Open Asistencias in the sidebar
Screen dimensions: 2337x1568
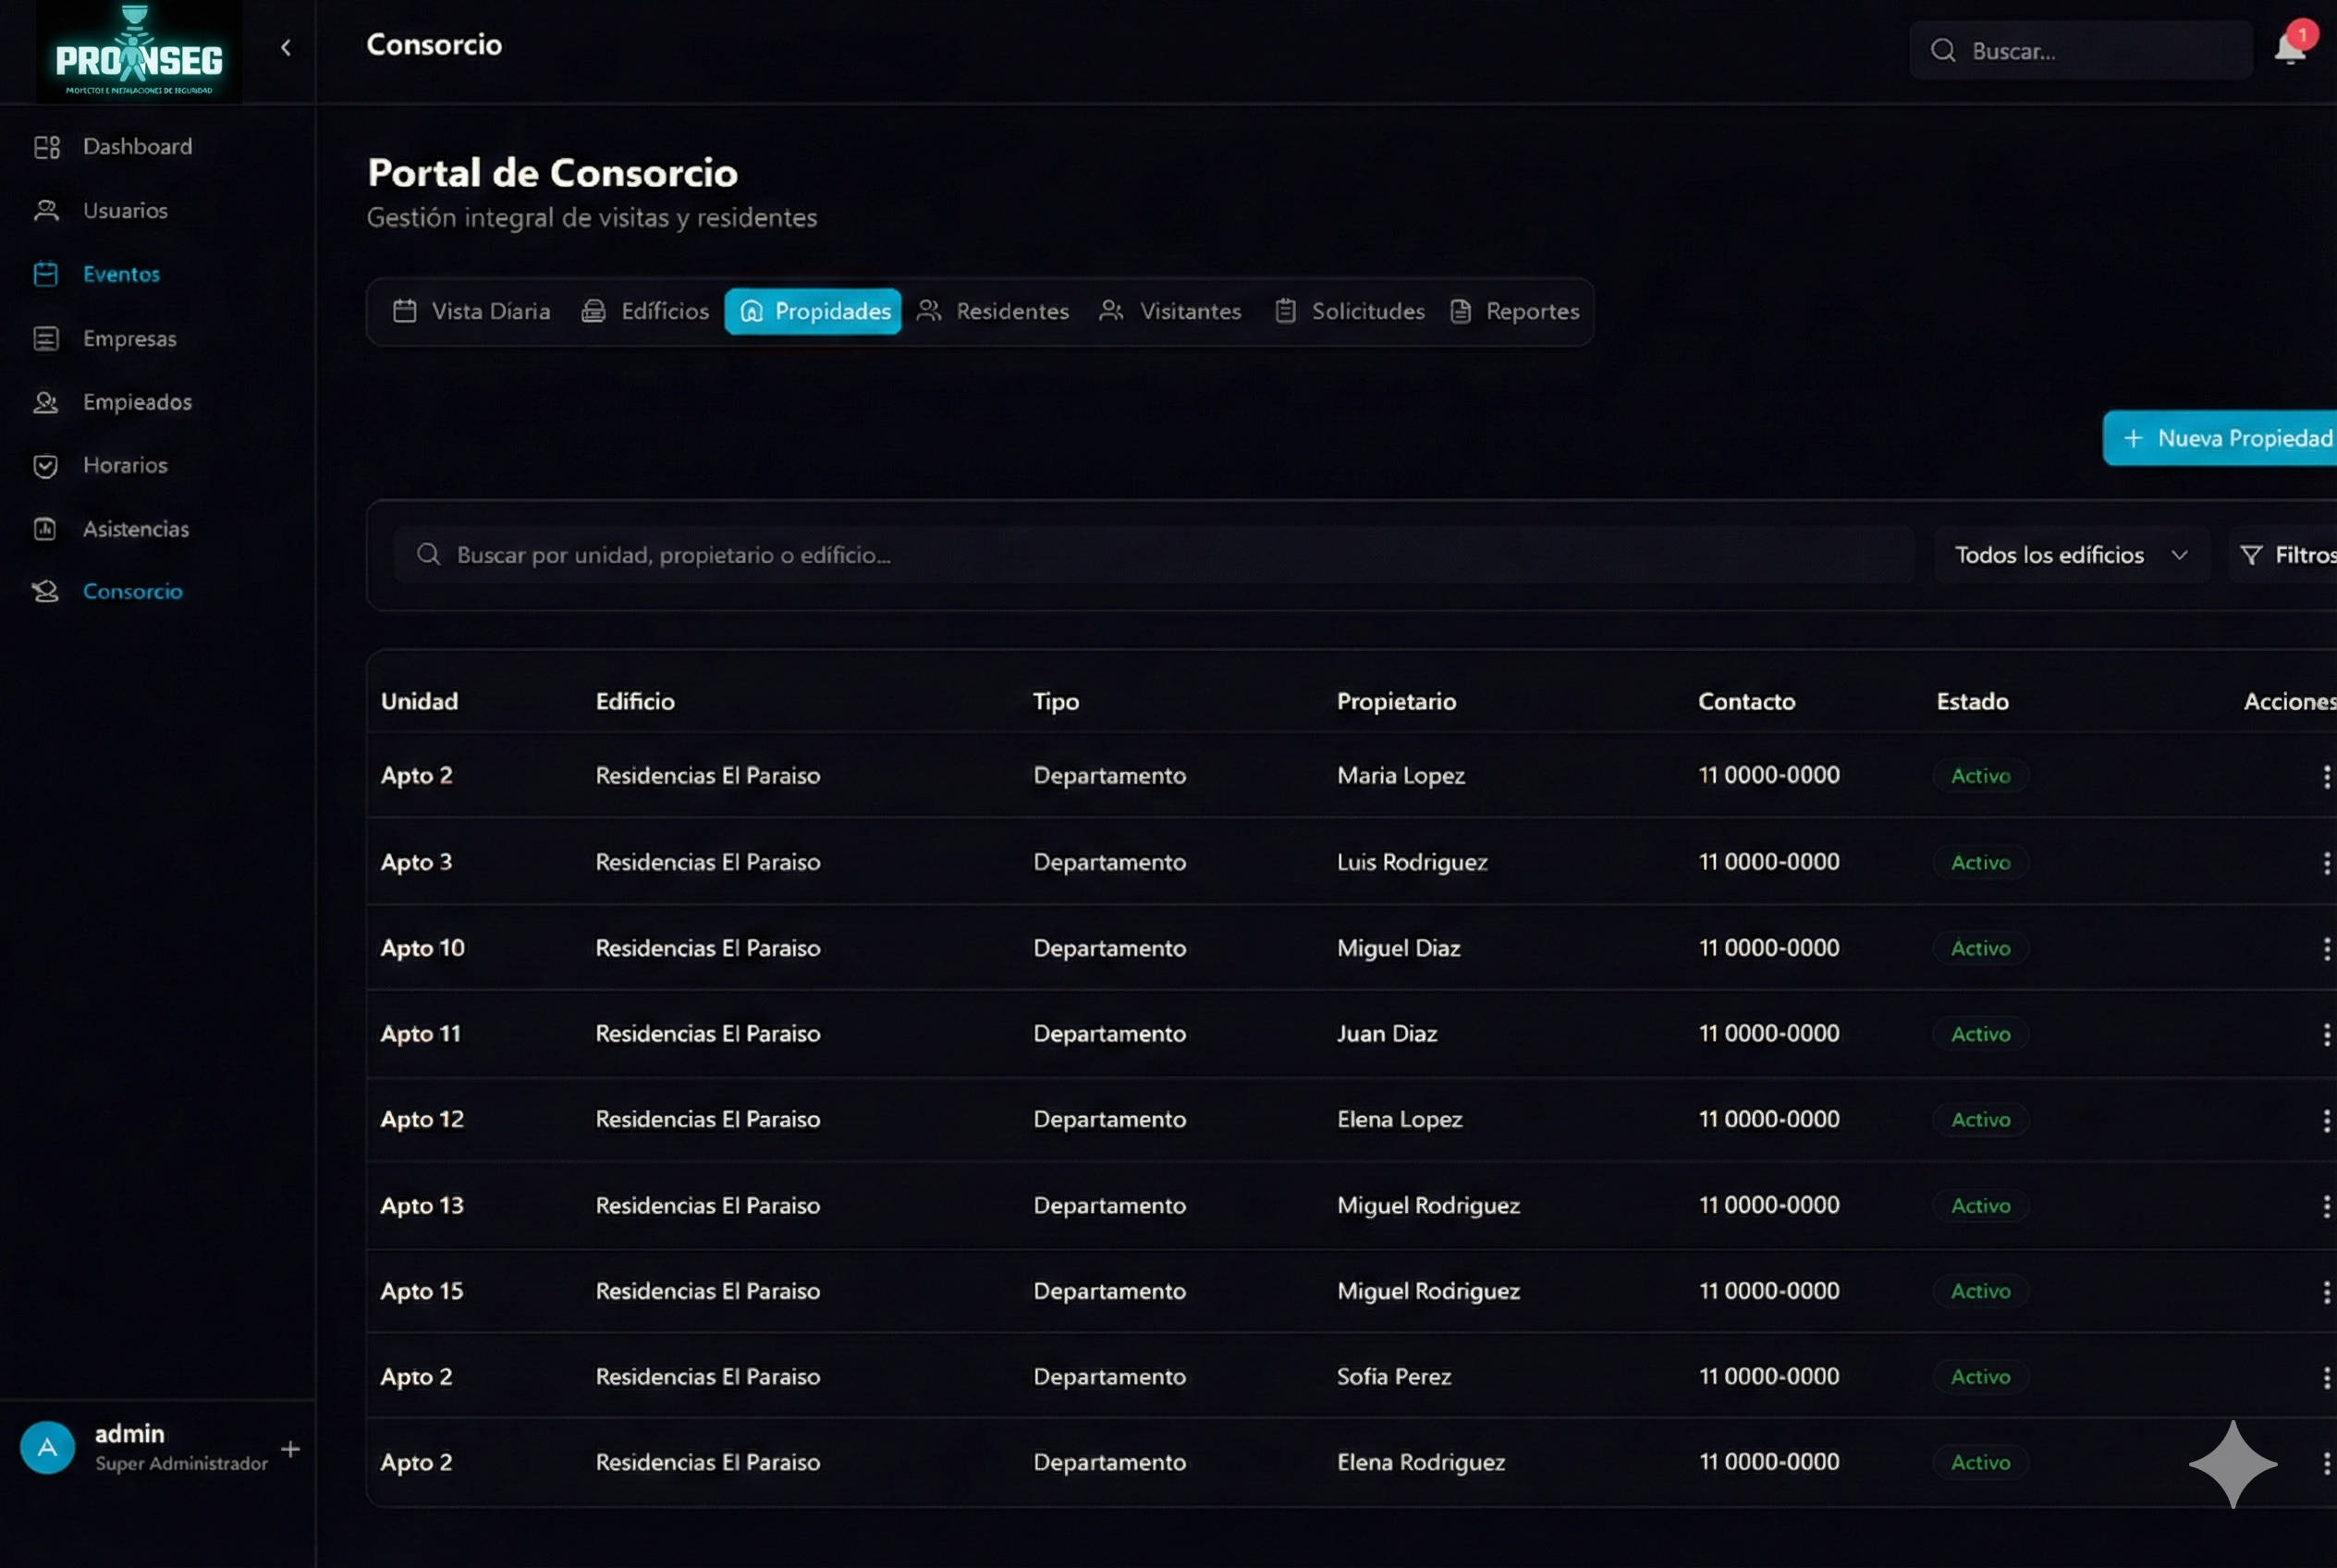click(x=135, y=529)
